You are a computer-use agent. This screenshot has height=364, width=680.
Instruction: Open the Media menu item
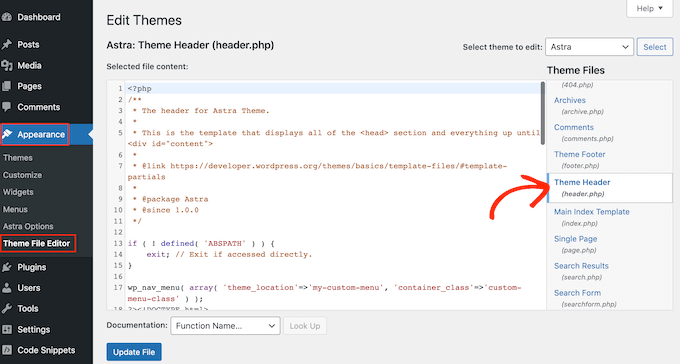29,66
